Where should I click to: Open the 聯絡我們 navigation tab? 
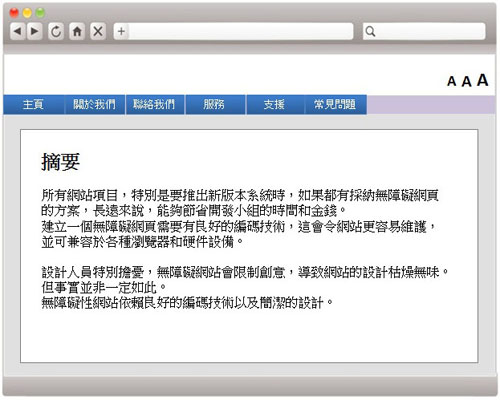tap(155, 105)
